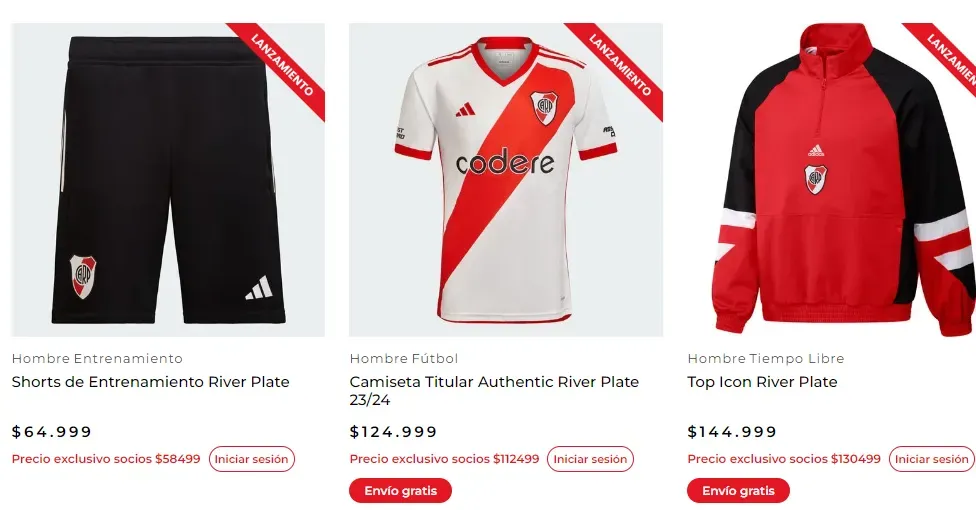Click the adidas logo on the shorts
The width and height of the screenshot is (976, 510).
pos(259,288)
